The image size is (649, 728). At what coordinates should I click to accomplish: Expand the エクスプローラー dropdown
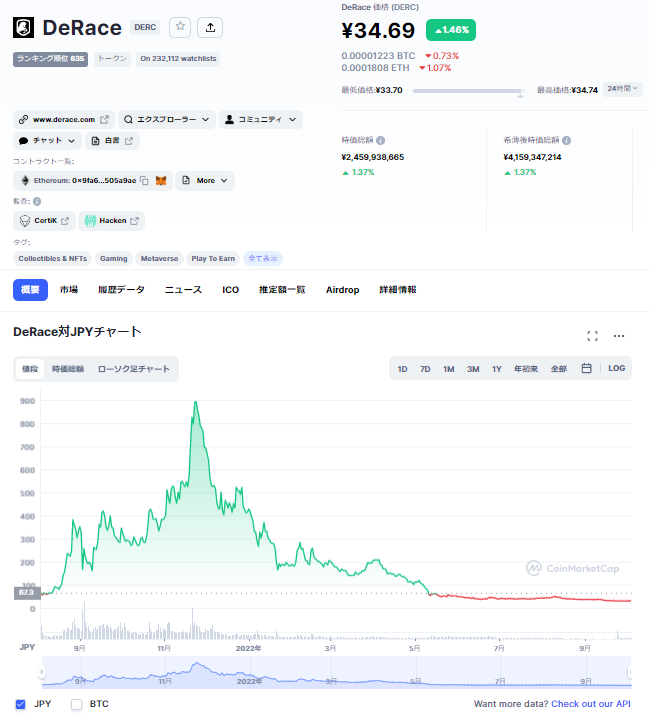[x=167, y=119]
